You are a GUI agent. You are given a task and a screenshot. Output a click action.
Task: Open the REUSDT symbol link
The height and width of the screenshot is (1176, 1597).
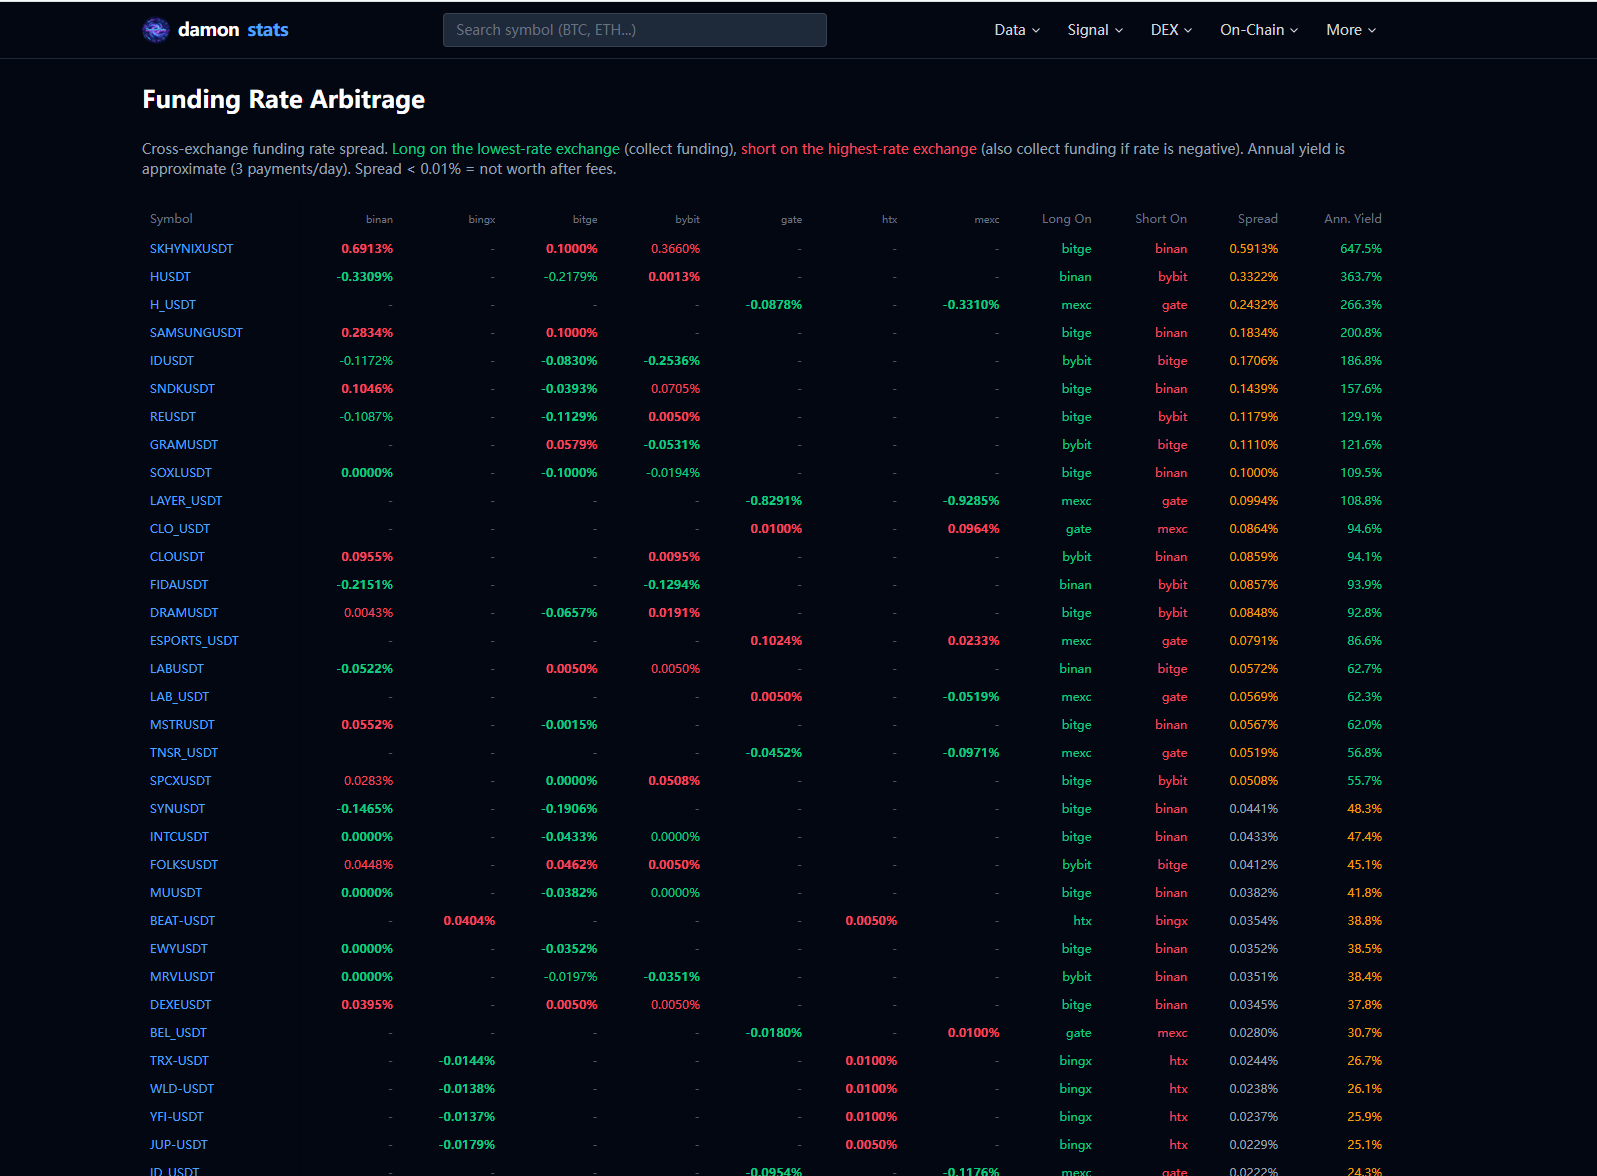click(173, 417)
